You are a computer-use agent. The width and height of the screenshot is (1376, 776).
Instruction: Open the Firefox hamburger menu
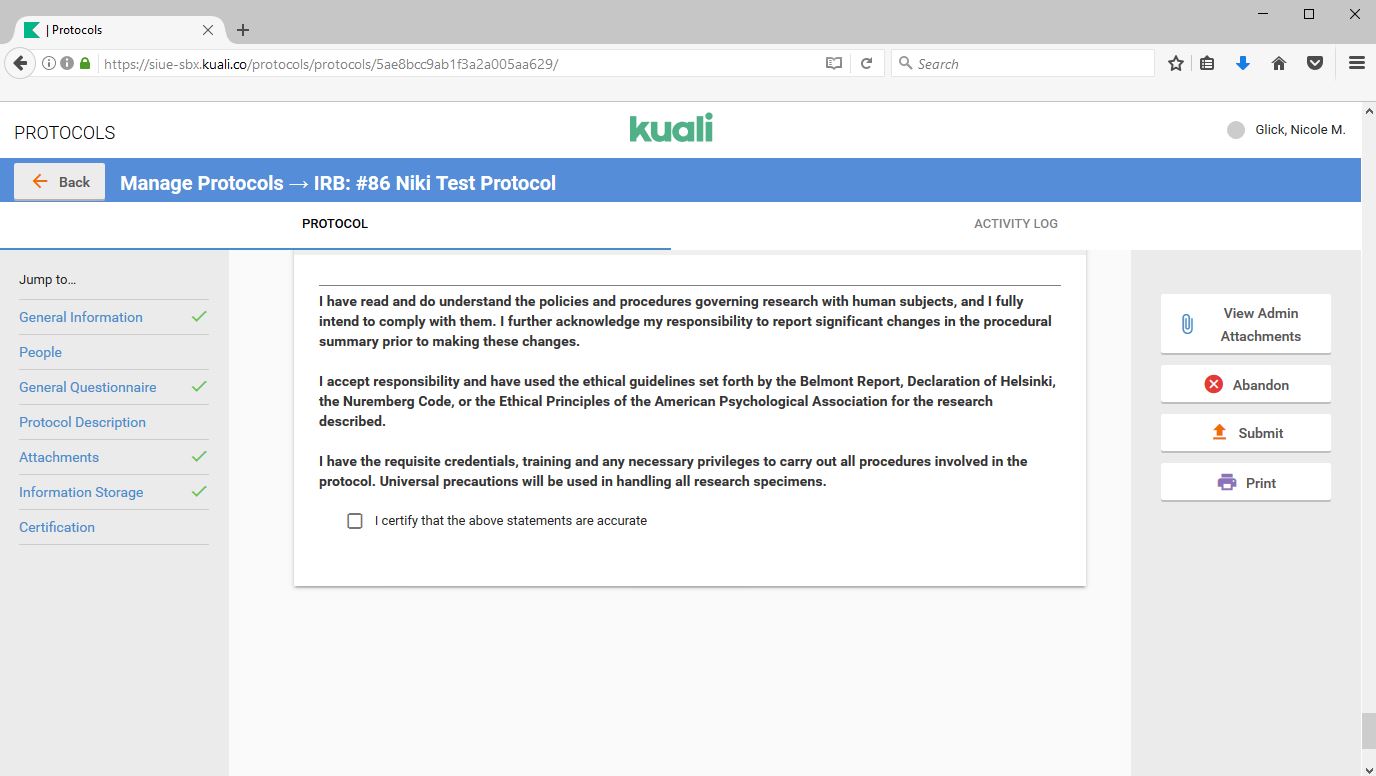point(1356,64)
